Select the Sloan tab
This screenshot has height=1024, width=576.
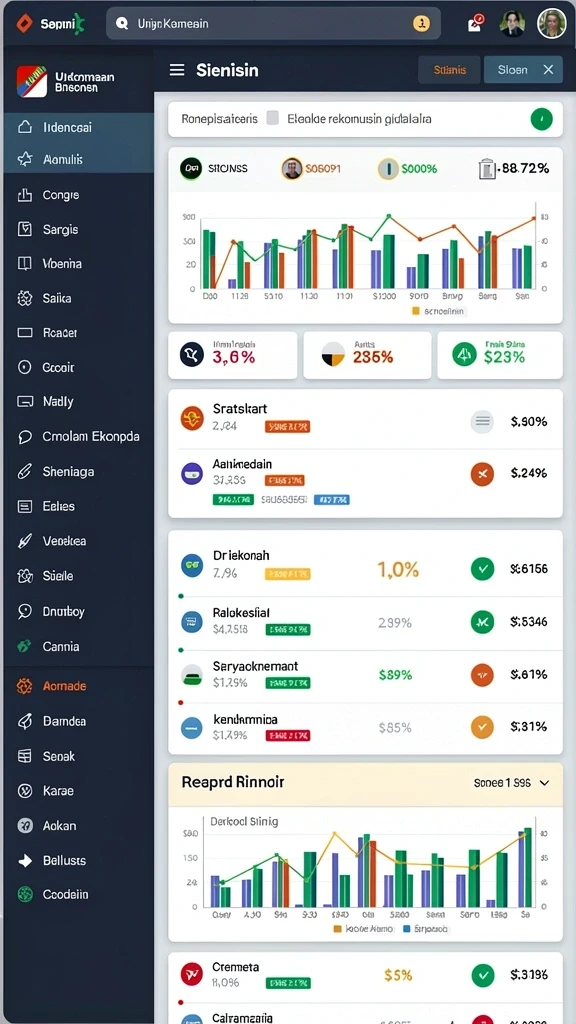(x=512, y=70)
